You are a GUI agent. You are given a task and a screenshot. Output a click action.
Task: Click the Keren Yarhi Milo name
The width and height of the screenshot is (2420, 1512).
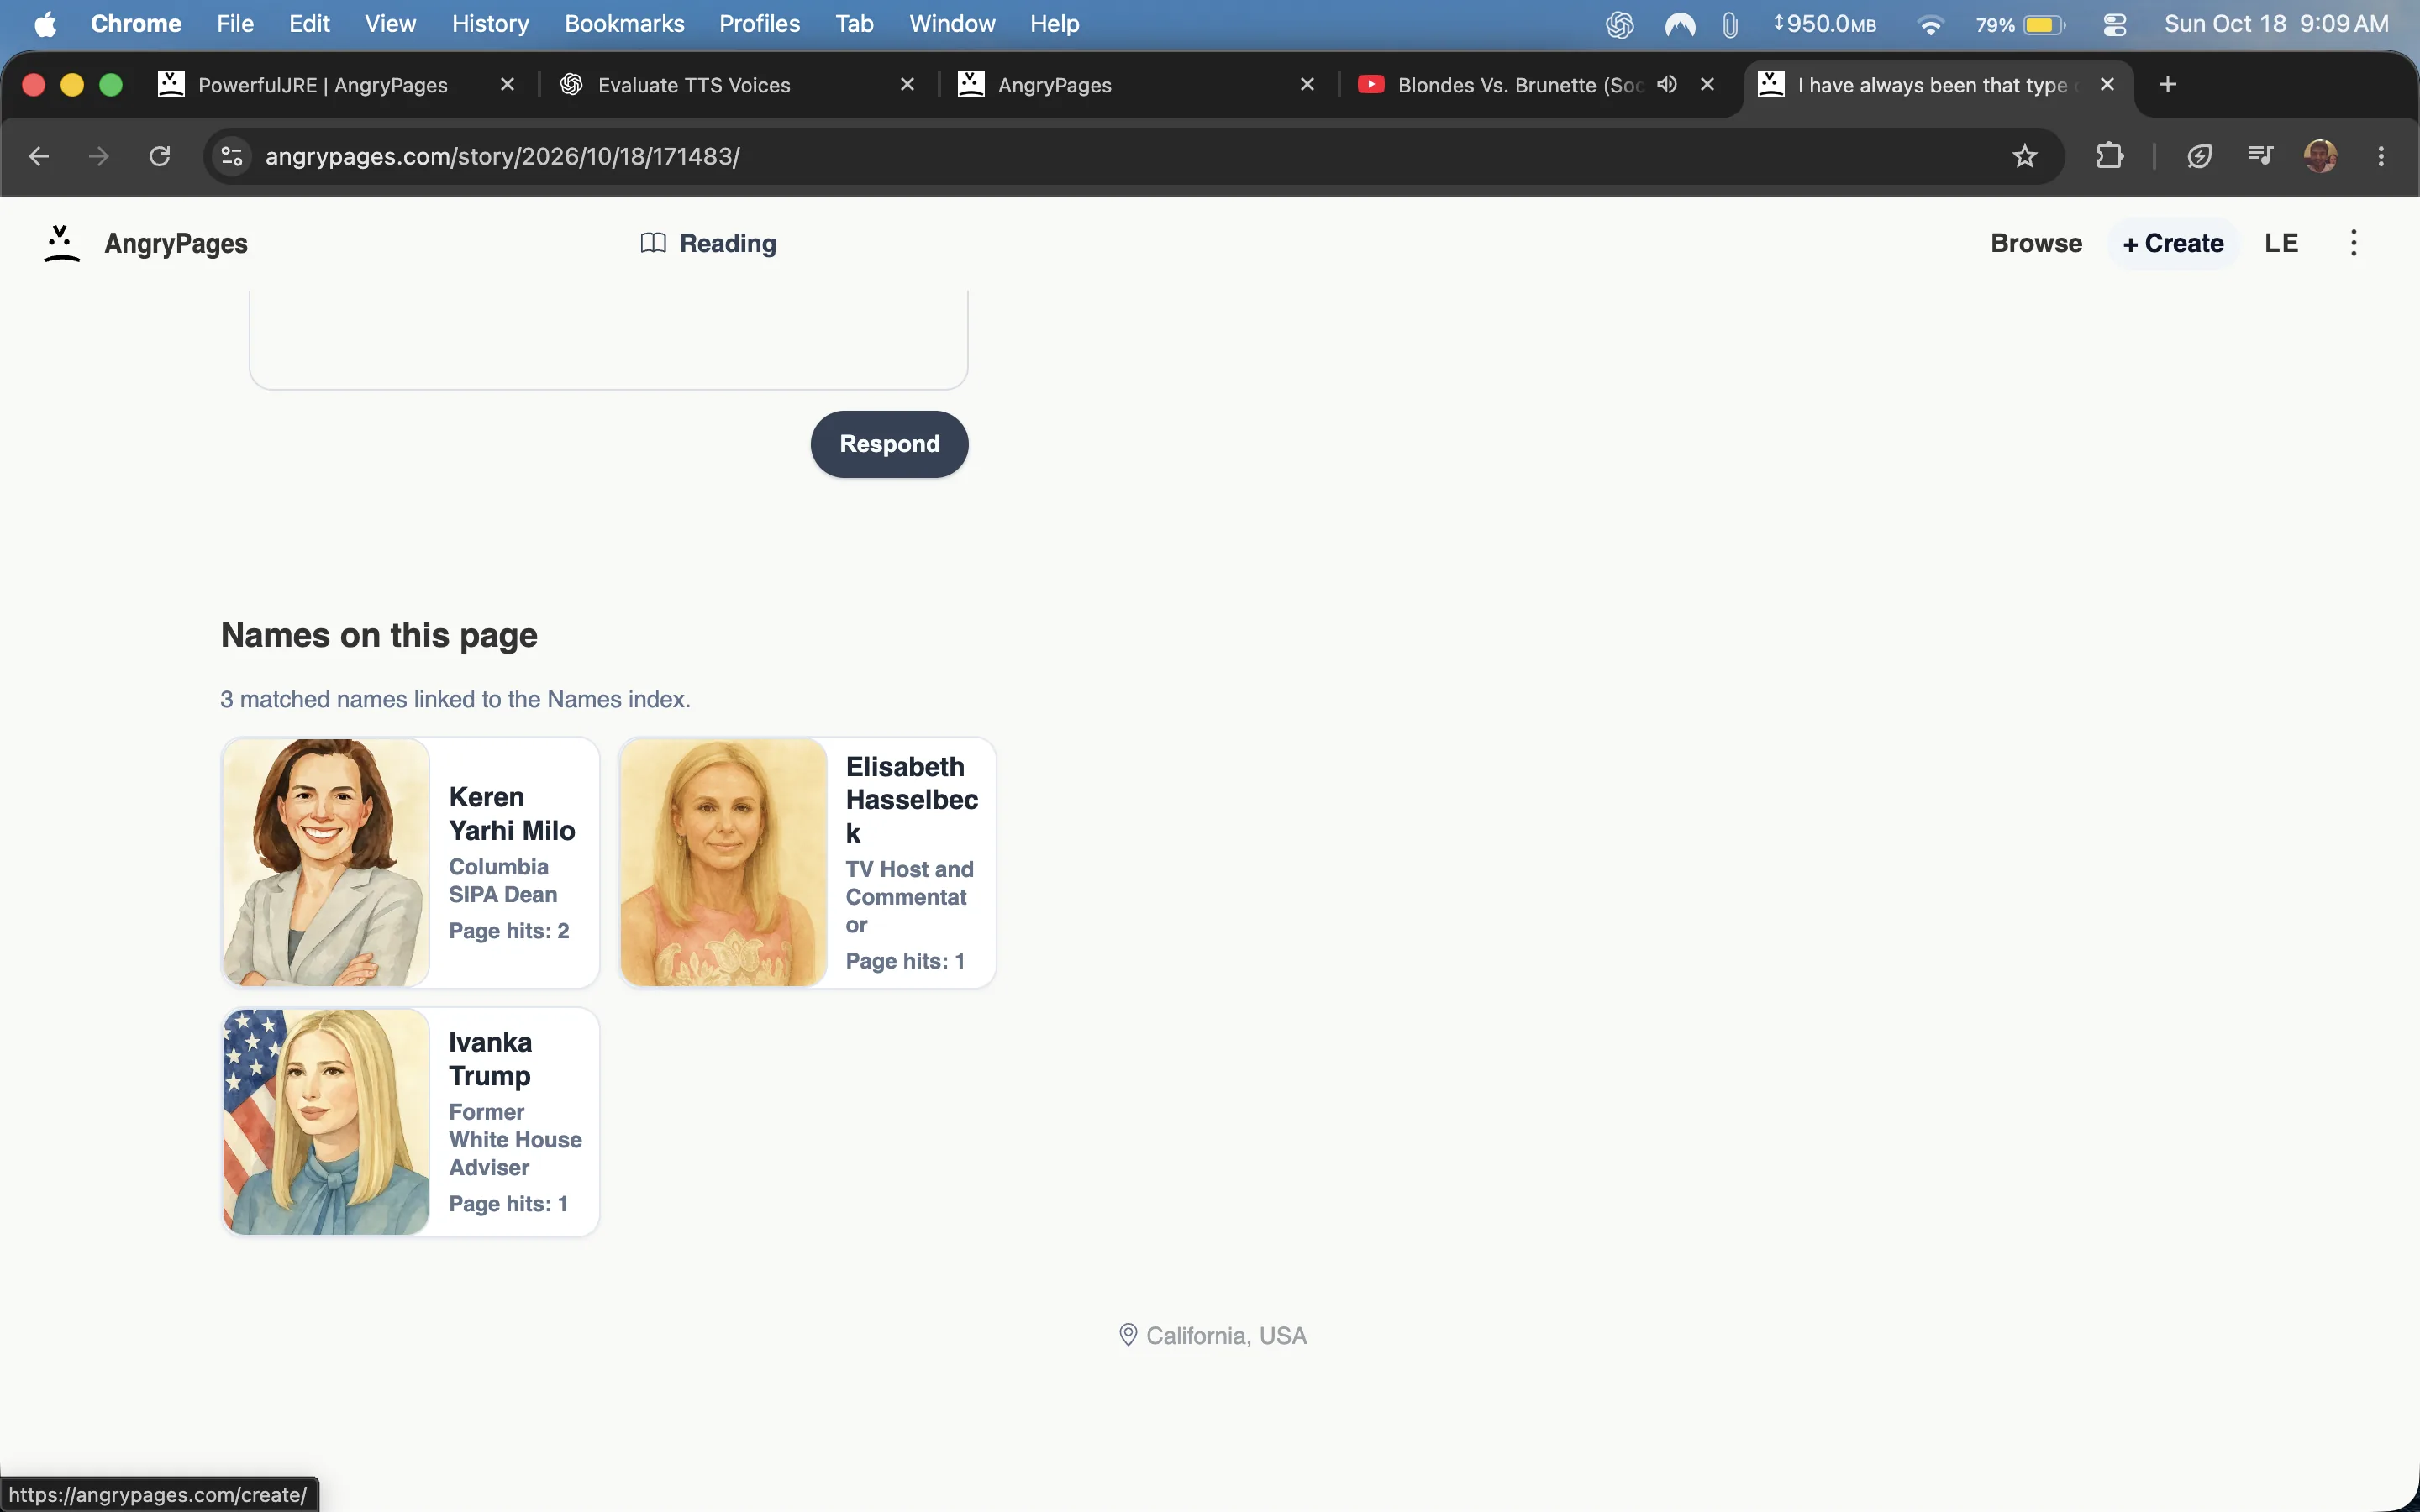coord(512,814)
